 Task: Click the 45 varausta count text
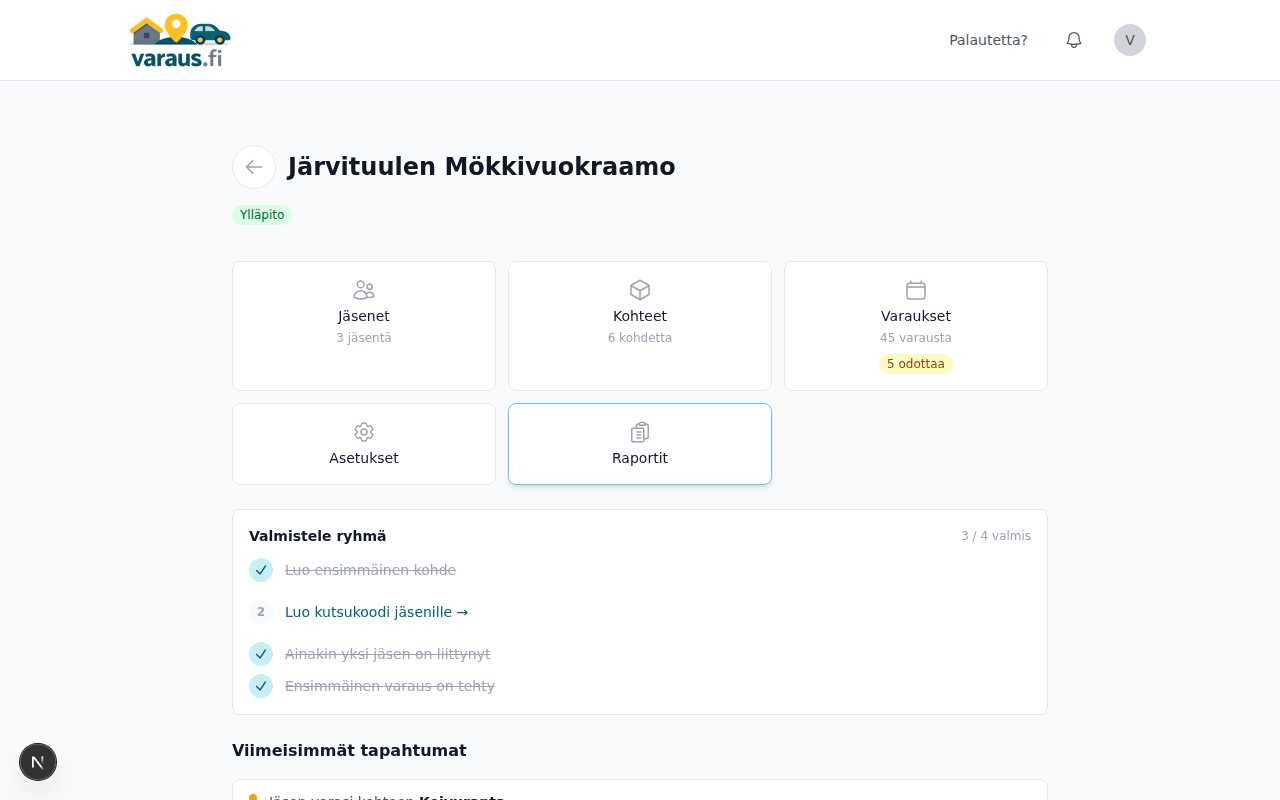tap(916, 338)
